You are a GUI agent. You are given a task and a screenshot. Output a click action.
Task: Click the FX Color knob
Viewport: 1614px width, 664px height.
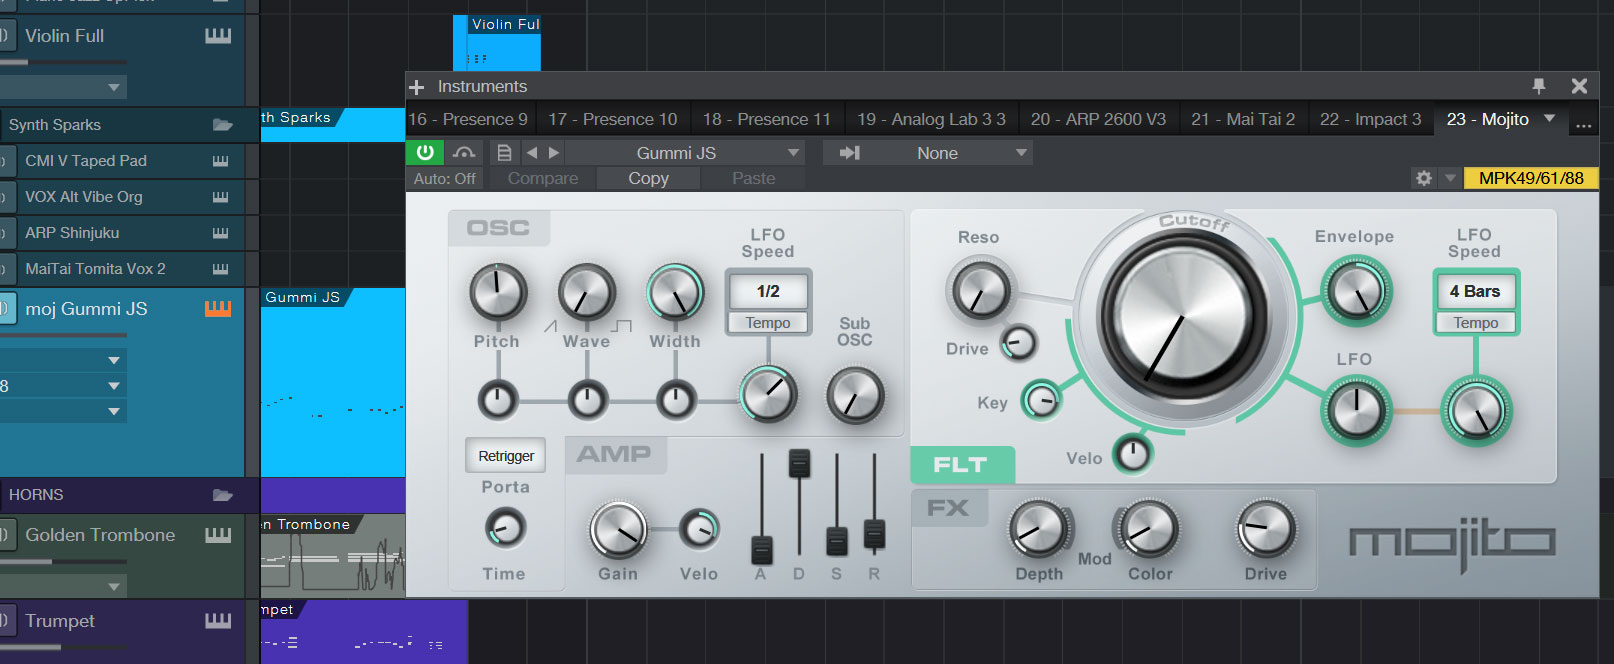[1149, 530]
